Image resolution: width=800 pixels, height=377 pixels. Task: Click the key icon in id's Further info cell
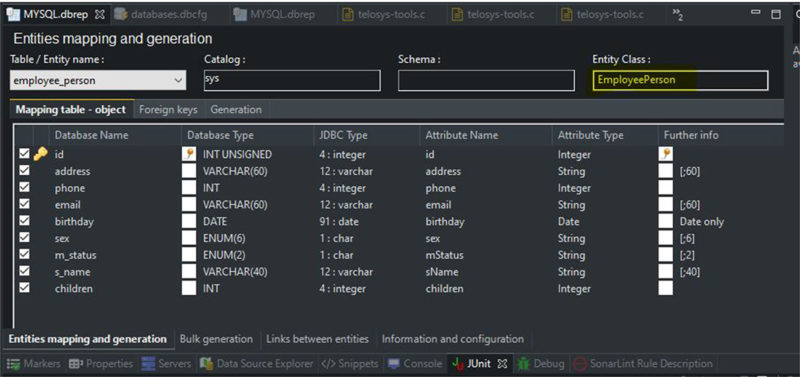(x=665, y=154)
